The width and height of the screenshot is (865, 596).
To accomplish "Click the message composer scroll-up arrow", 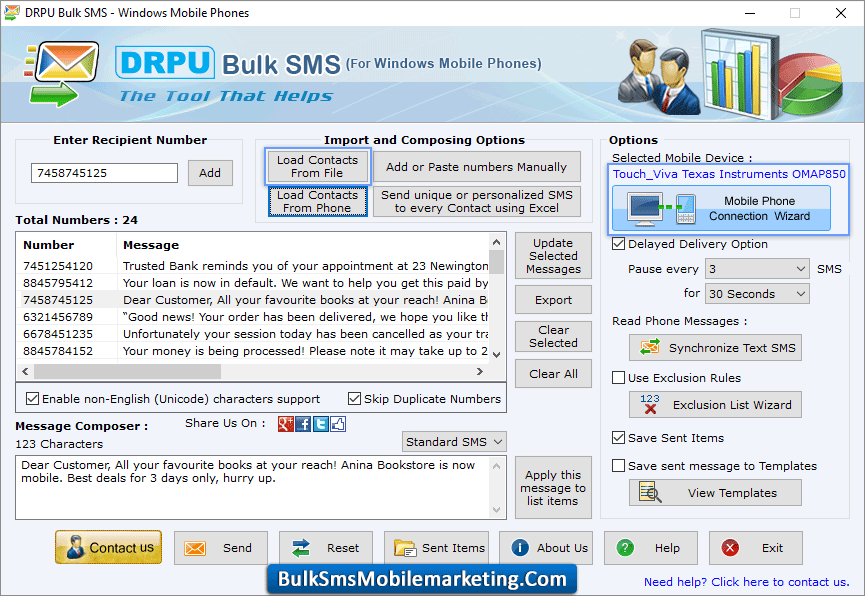I will [496, 466].
